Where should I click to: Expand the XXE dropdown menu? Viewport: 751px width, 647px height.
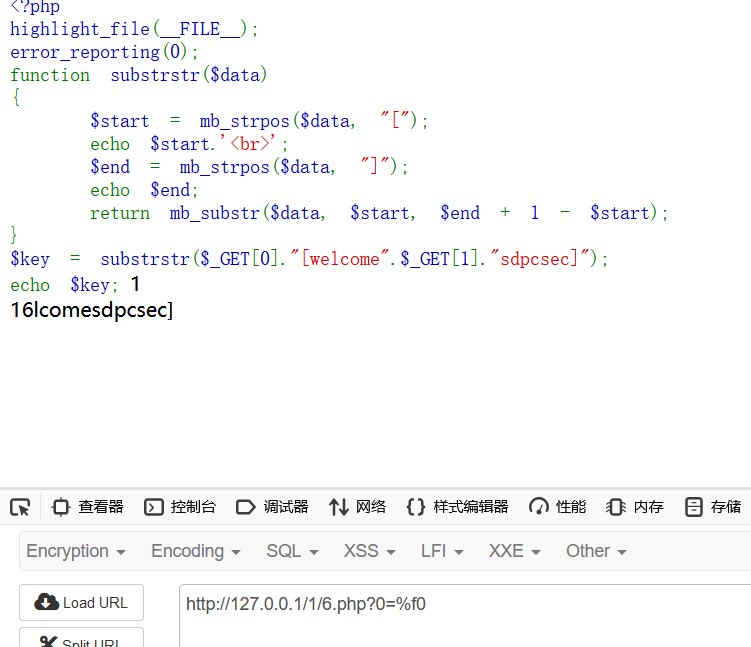point(514,551)
